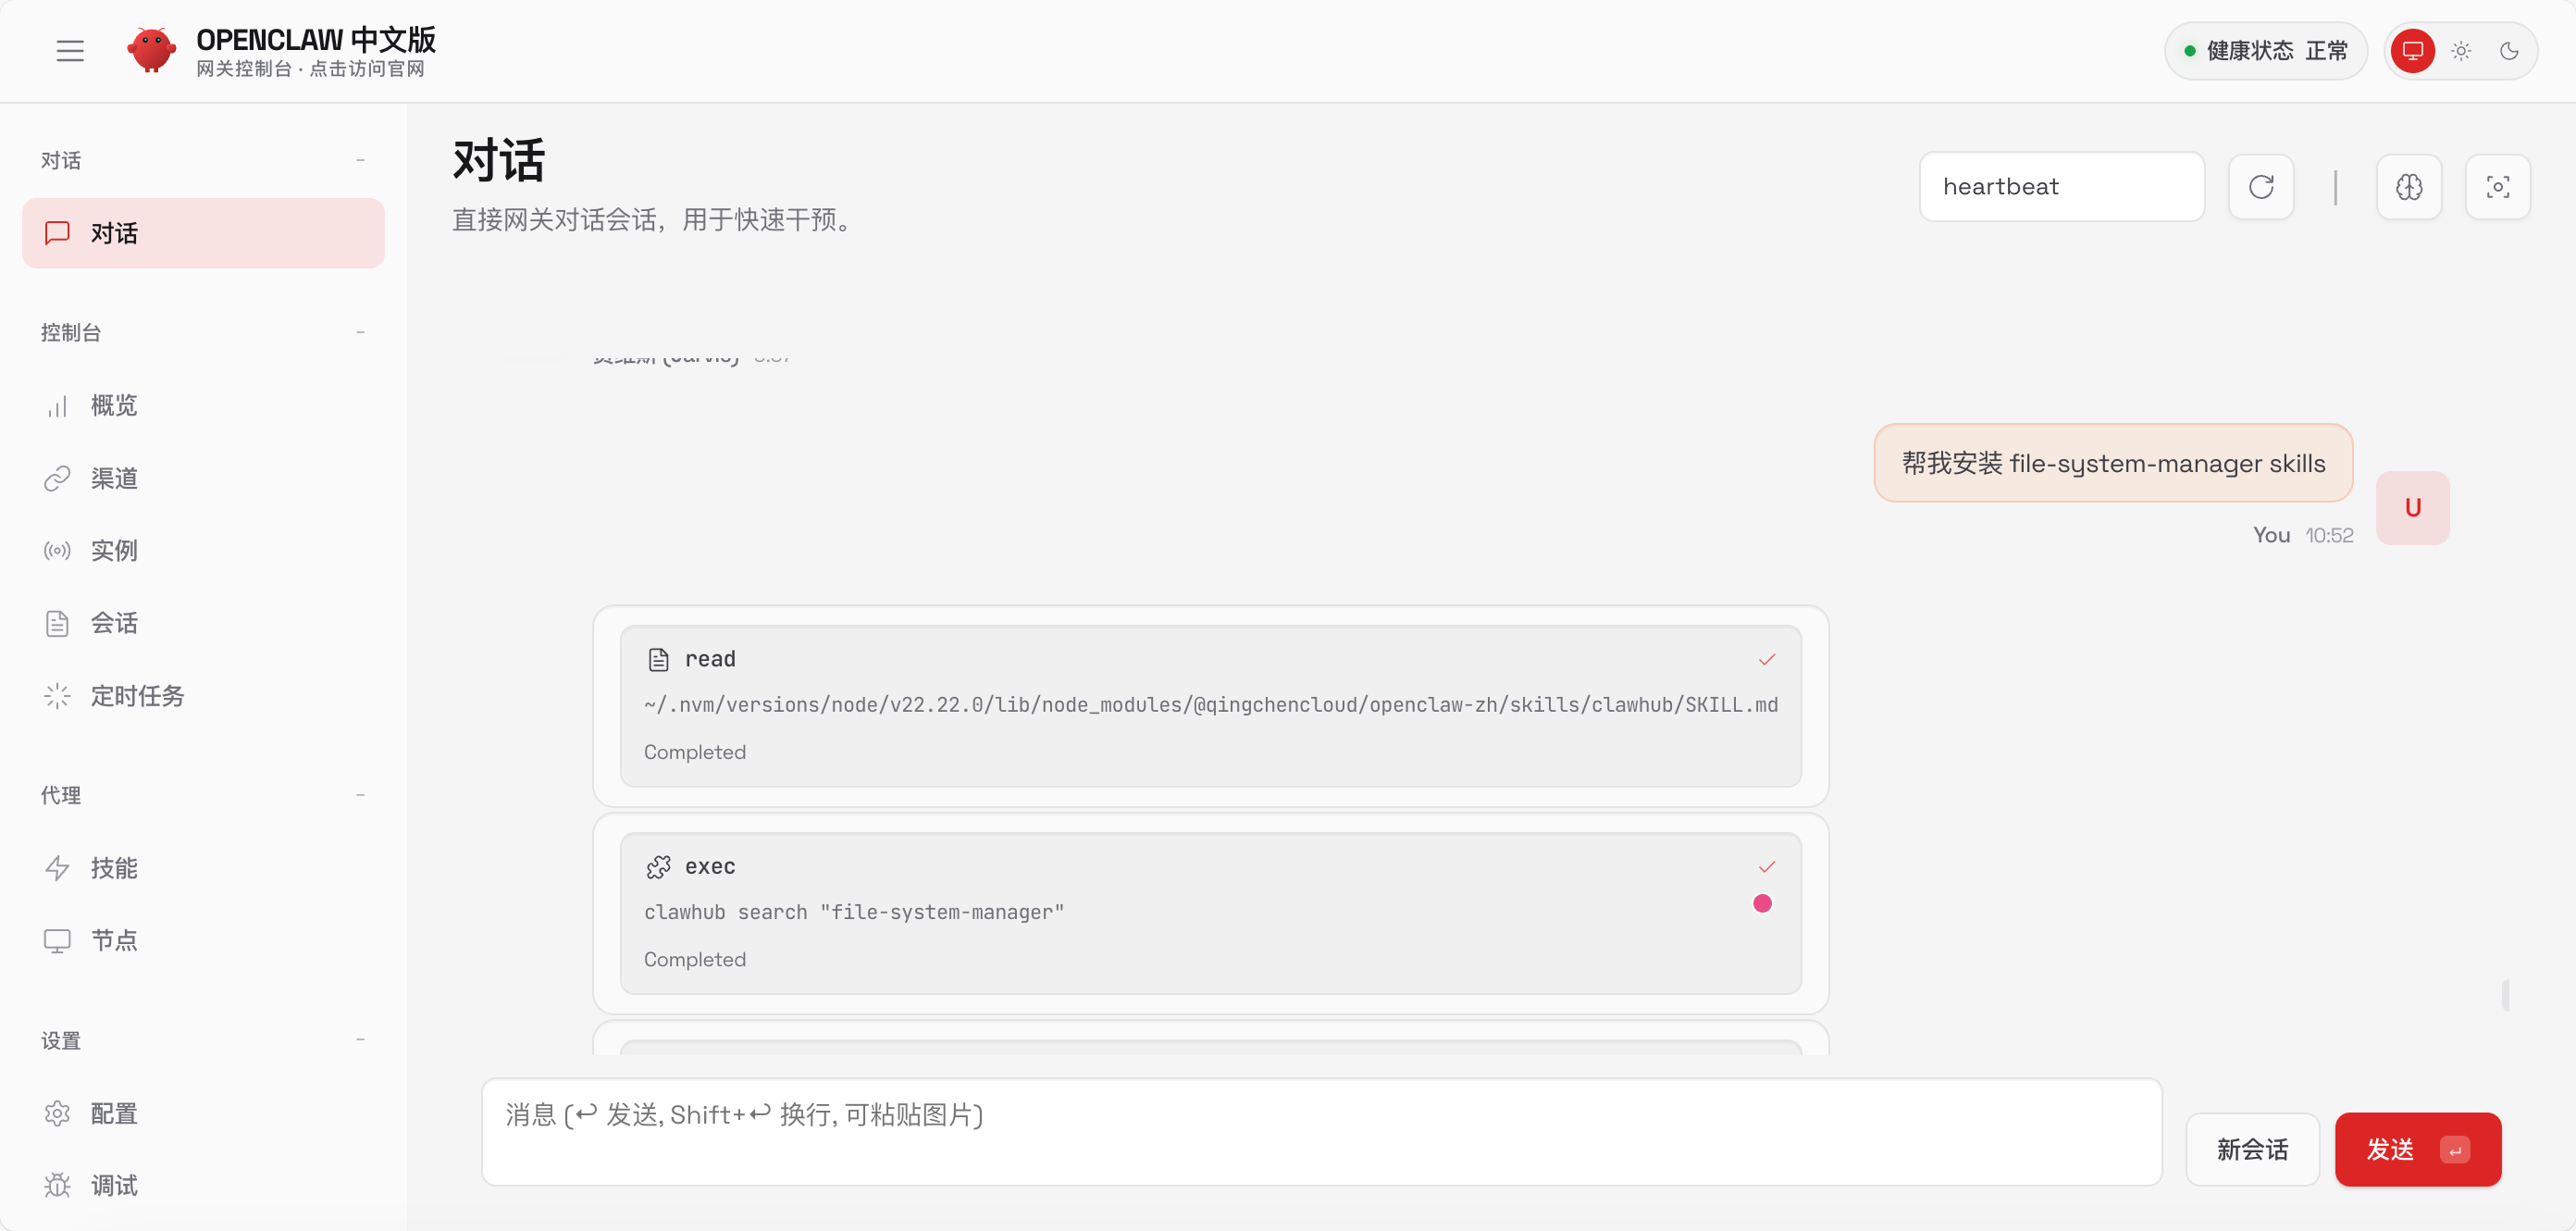
Task: Switch to light theme with the sun icon
Action: tap(2461, 50)
